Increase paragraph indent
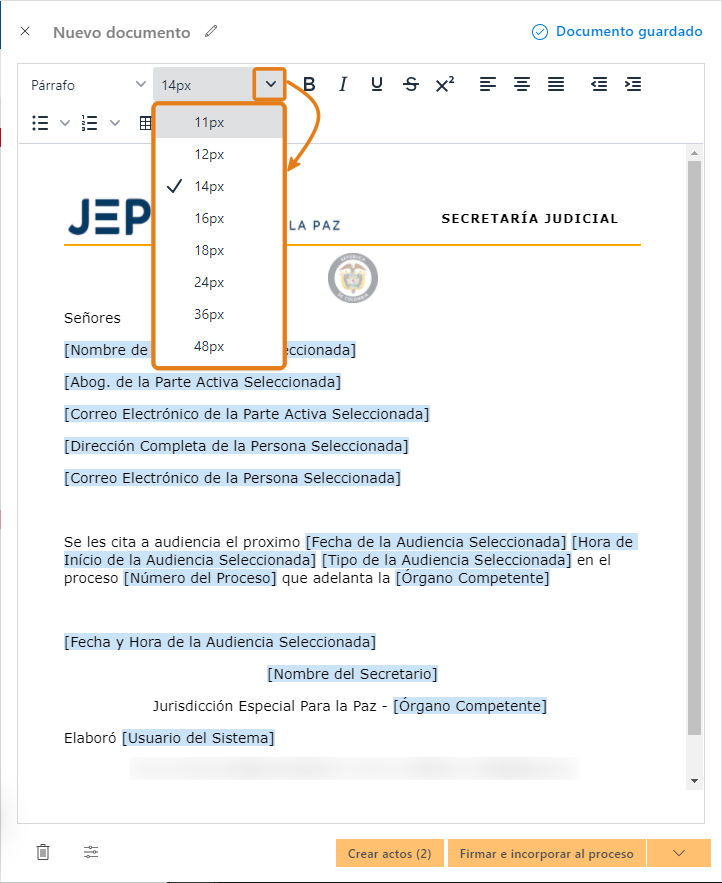The height and width of the screenshot is (883, 722). tap(633, 84)
